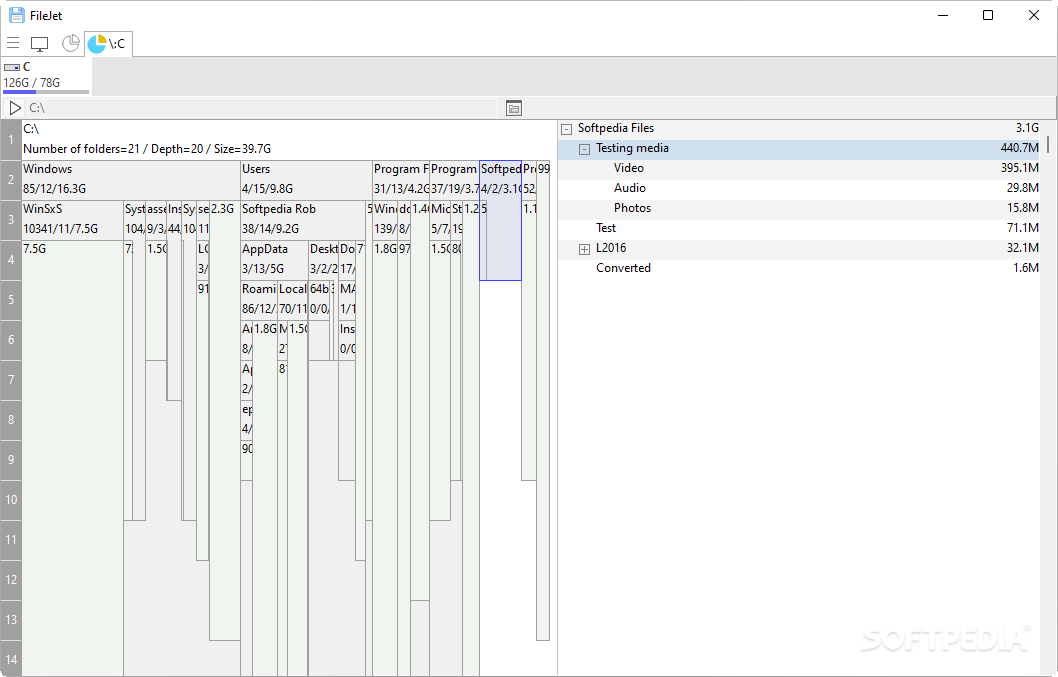1058x677 pixels.
Task: Select the Converted tree item
Action: coord(623,268)
